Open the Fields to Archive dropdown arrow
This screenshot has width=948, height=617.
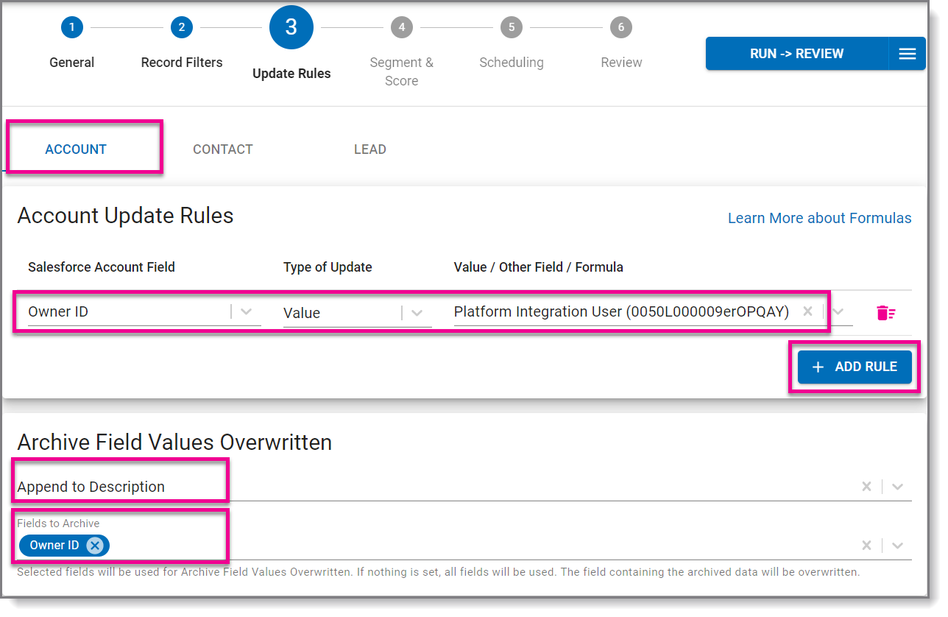click(x=897, y=546)
